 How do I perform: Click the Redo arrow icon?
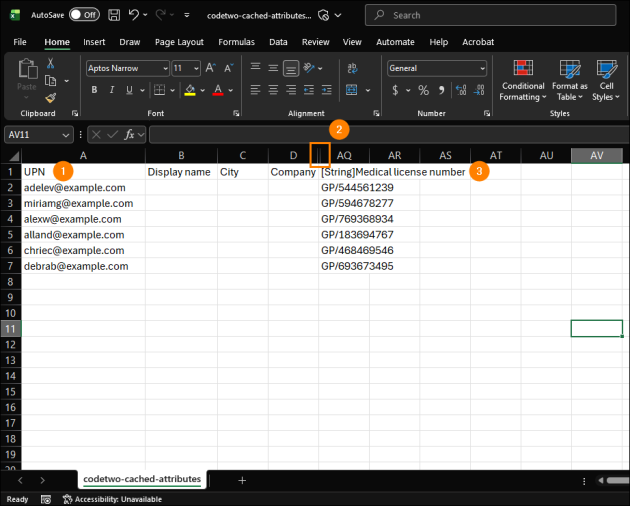tap(161, 15)
